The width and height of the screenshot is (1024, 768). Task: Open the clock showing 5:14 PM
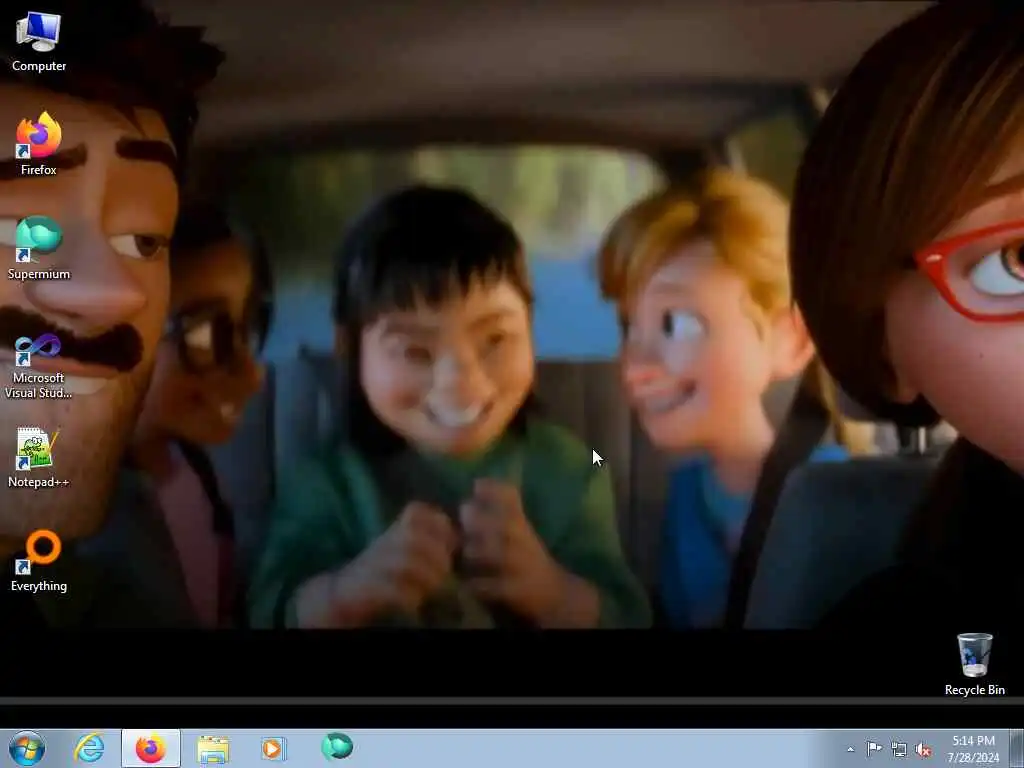pos(973,749)
